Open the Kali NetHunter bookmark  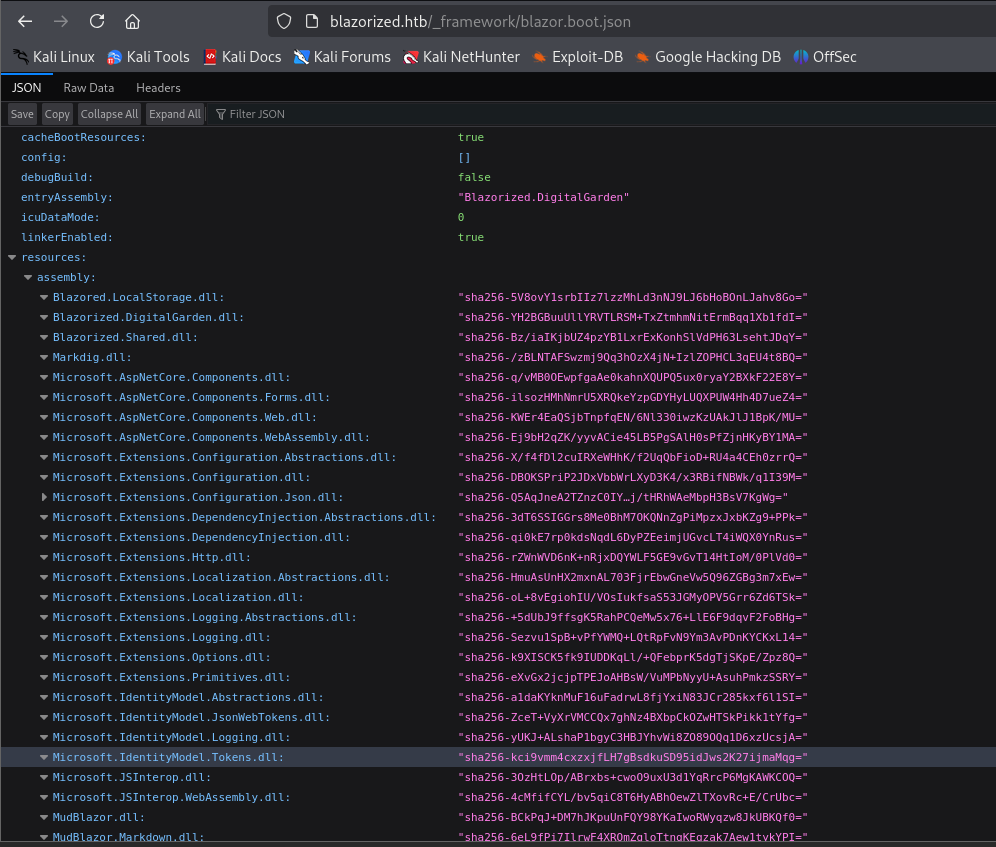pyautogui.click(x=461, y=57)
